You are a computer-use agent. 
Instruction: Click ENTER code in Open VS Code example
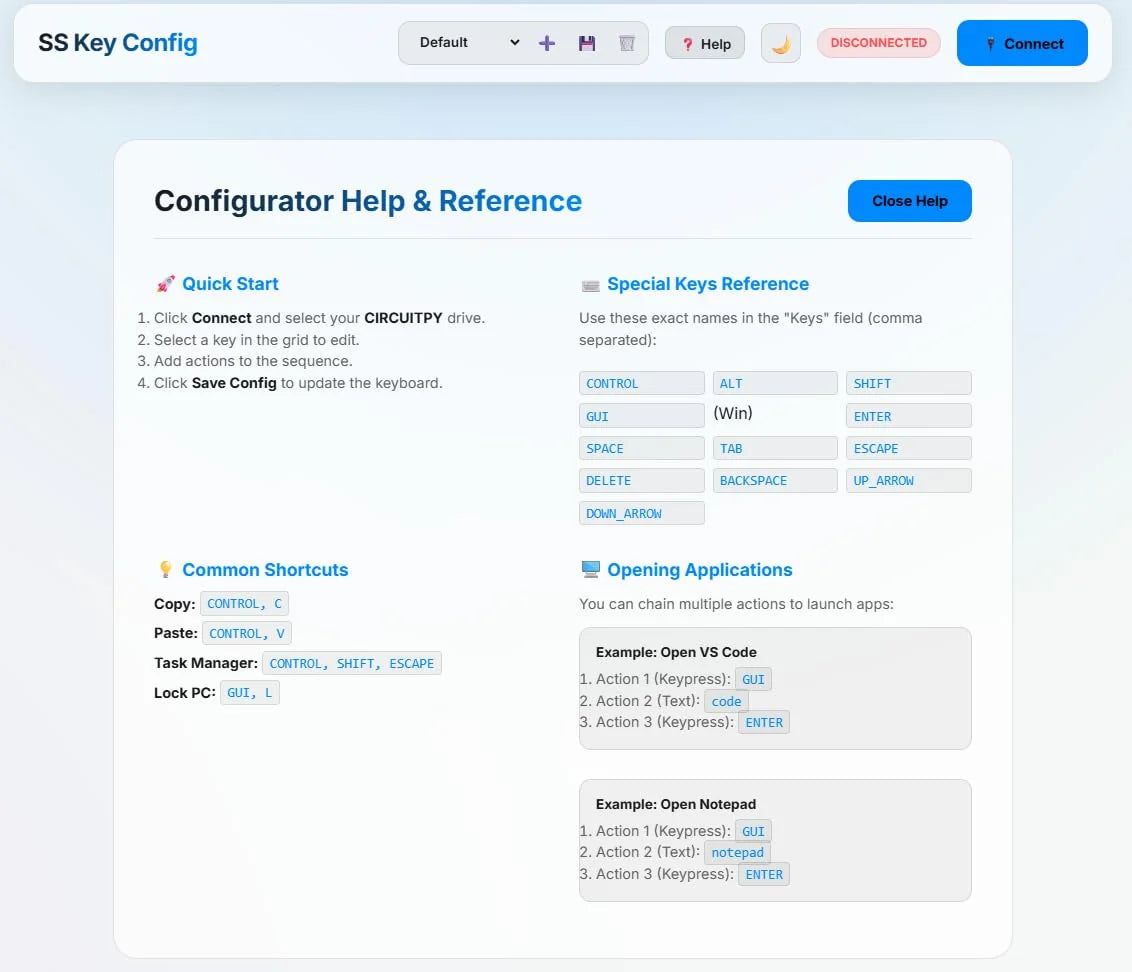pyautogui.click(x=764, y=722)
